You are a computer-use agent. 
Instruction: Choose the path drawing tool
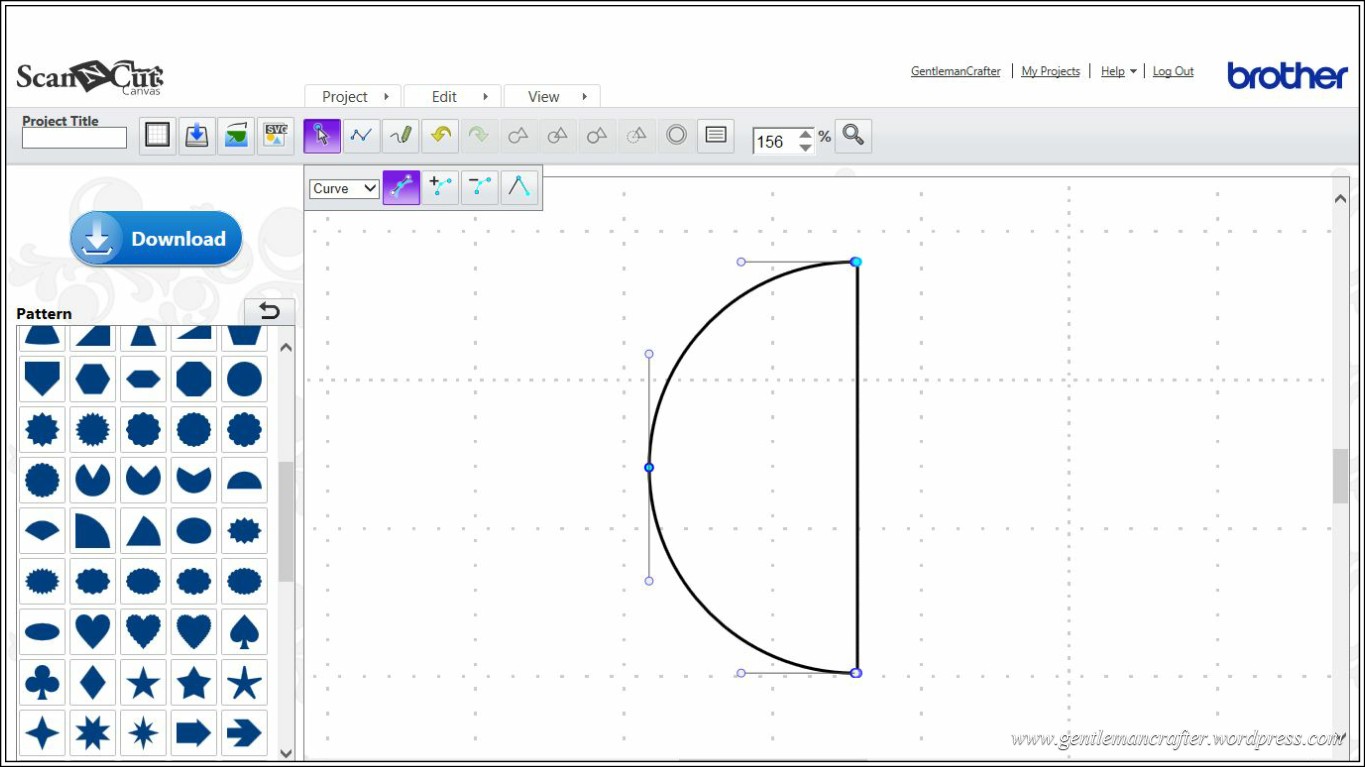pos(361,136)
